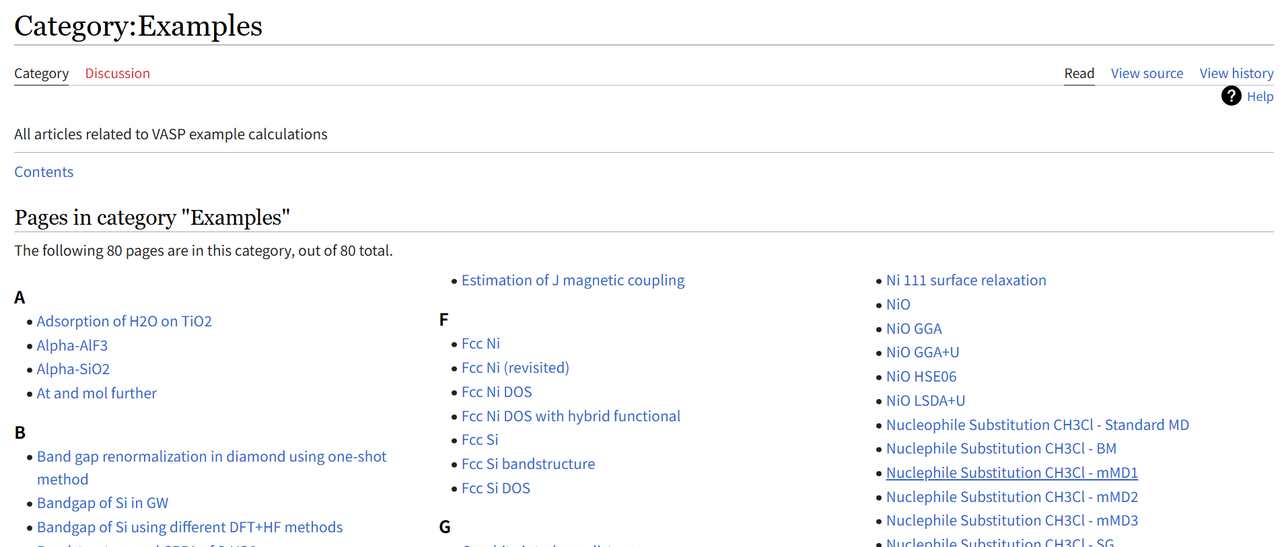Open the View history tab
The image size is (1280, 547).
coord(1236,73)
